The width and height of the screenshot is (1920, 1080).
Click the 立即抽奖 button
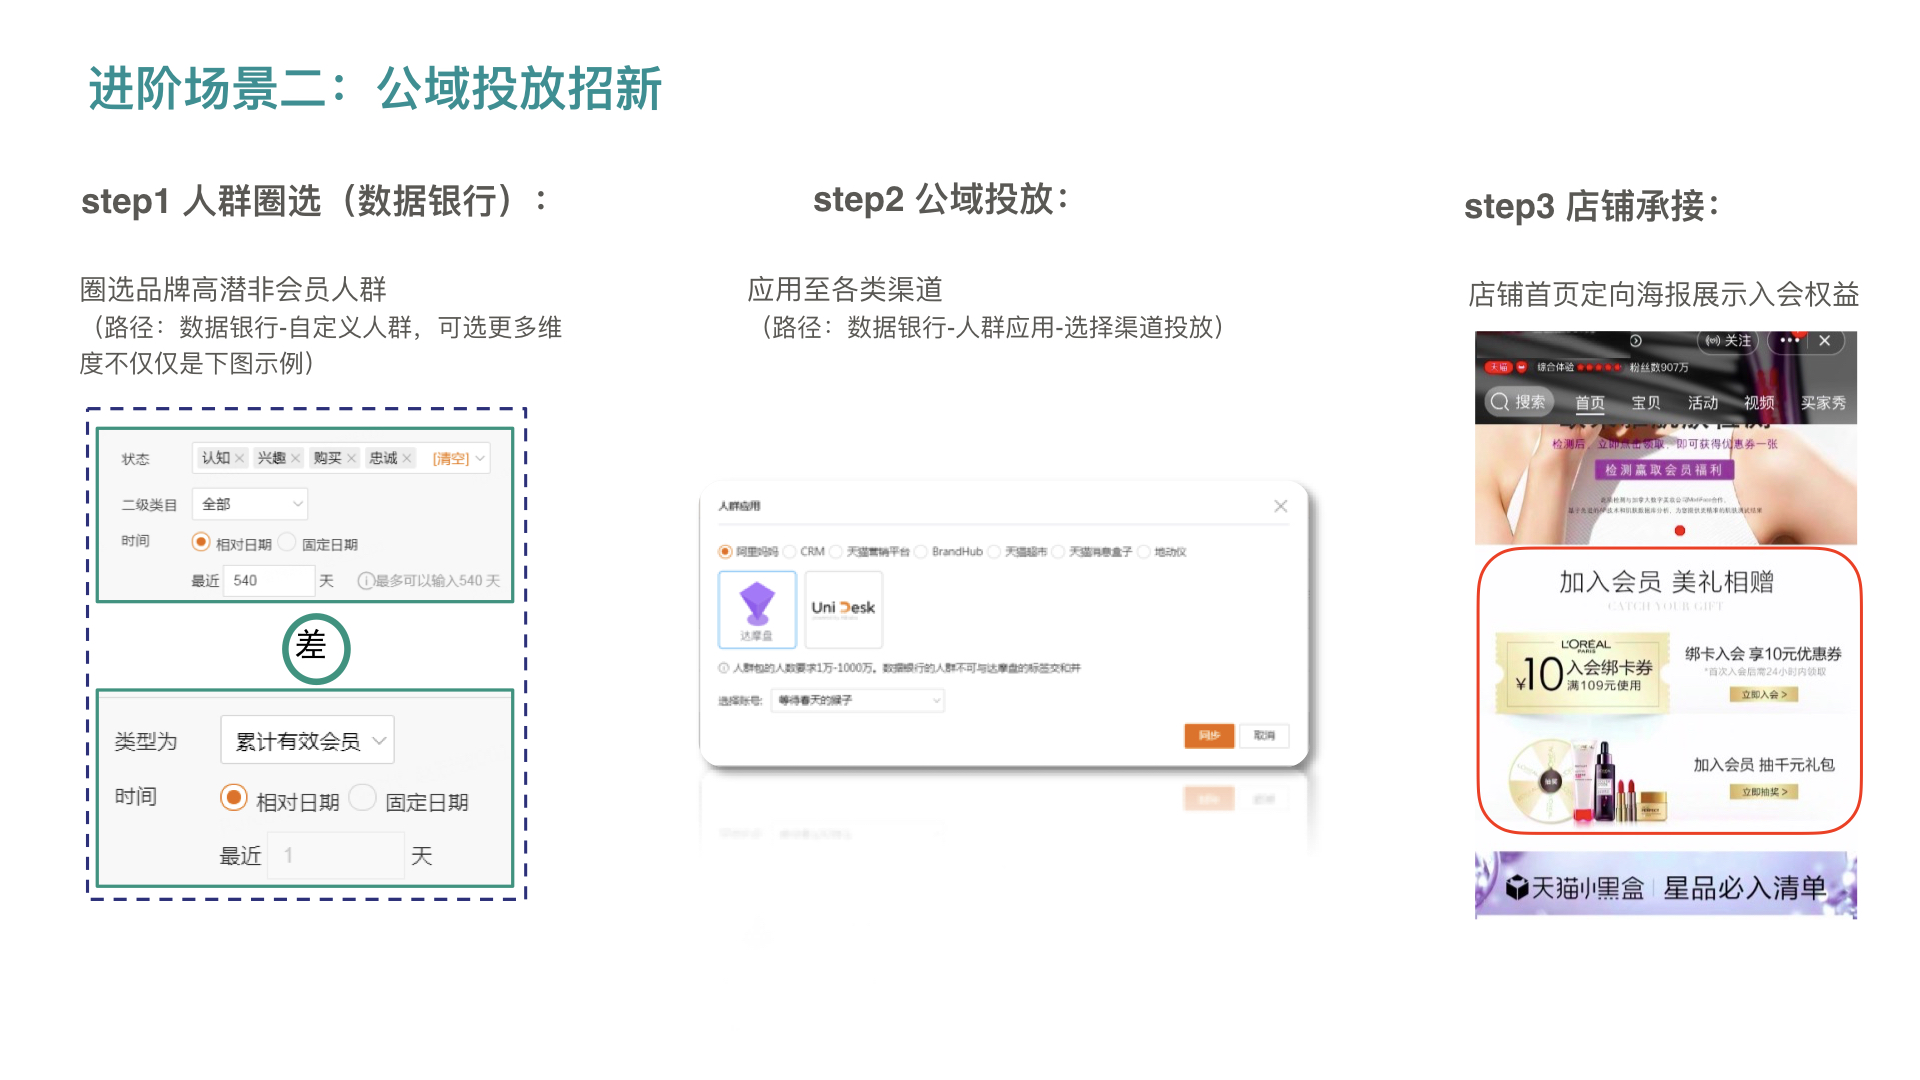coord(1764,792)
